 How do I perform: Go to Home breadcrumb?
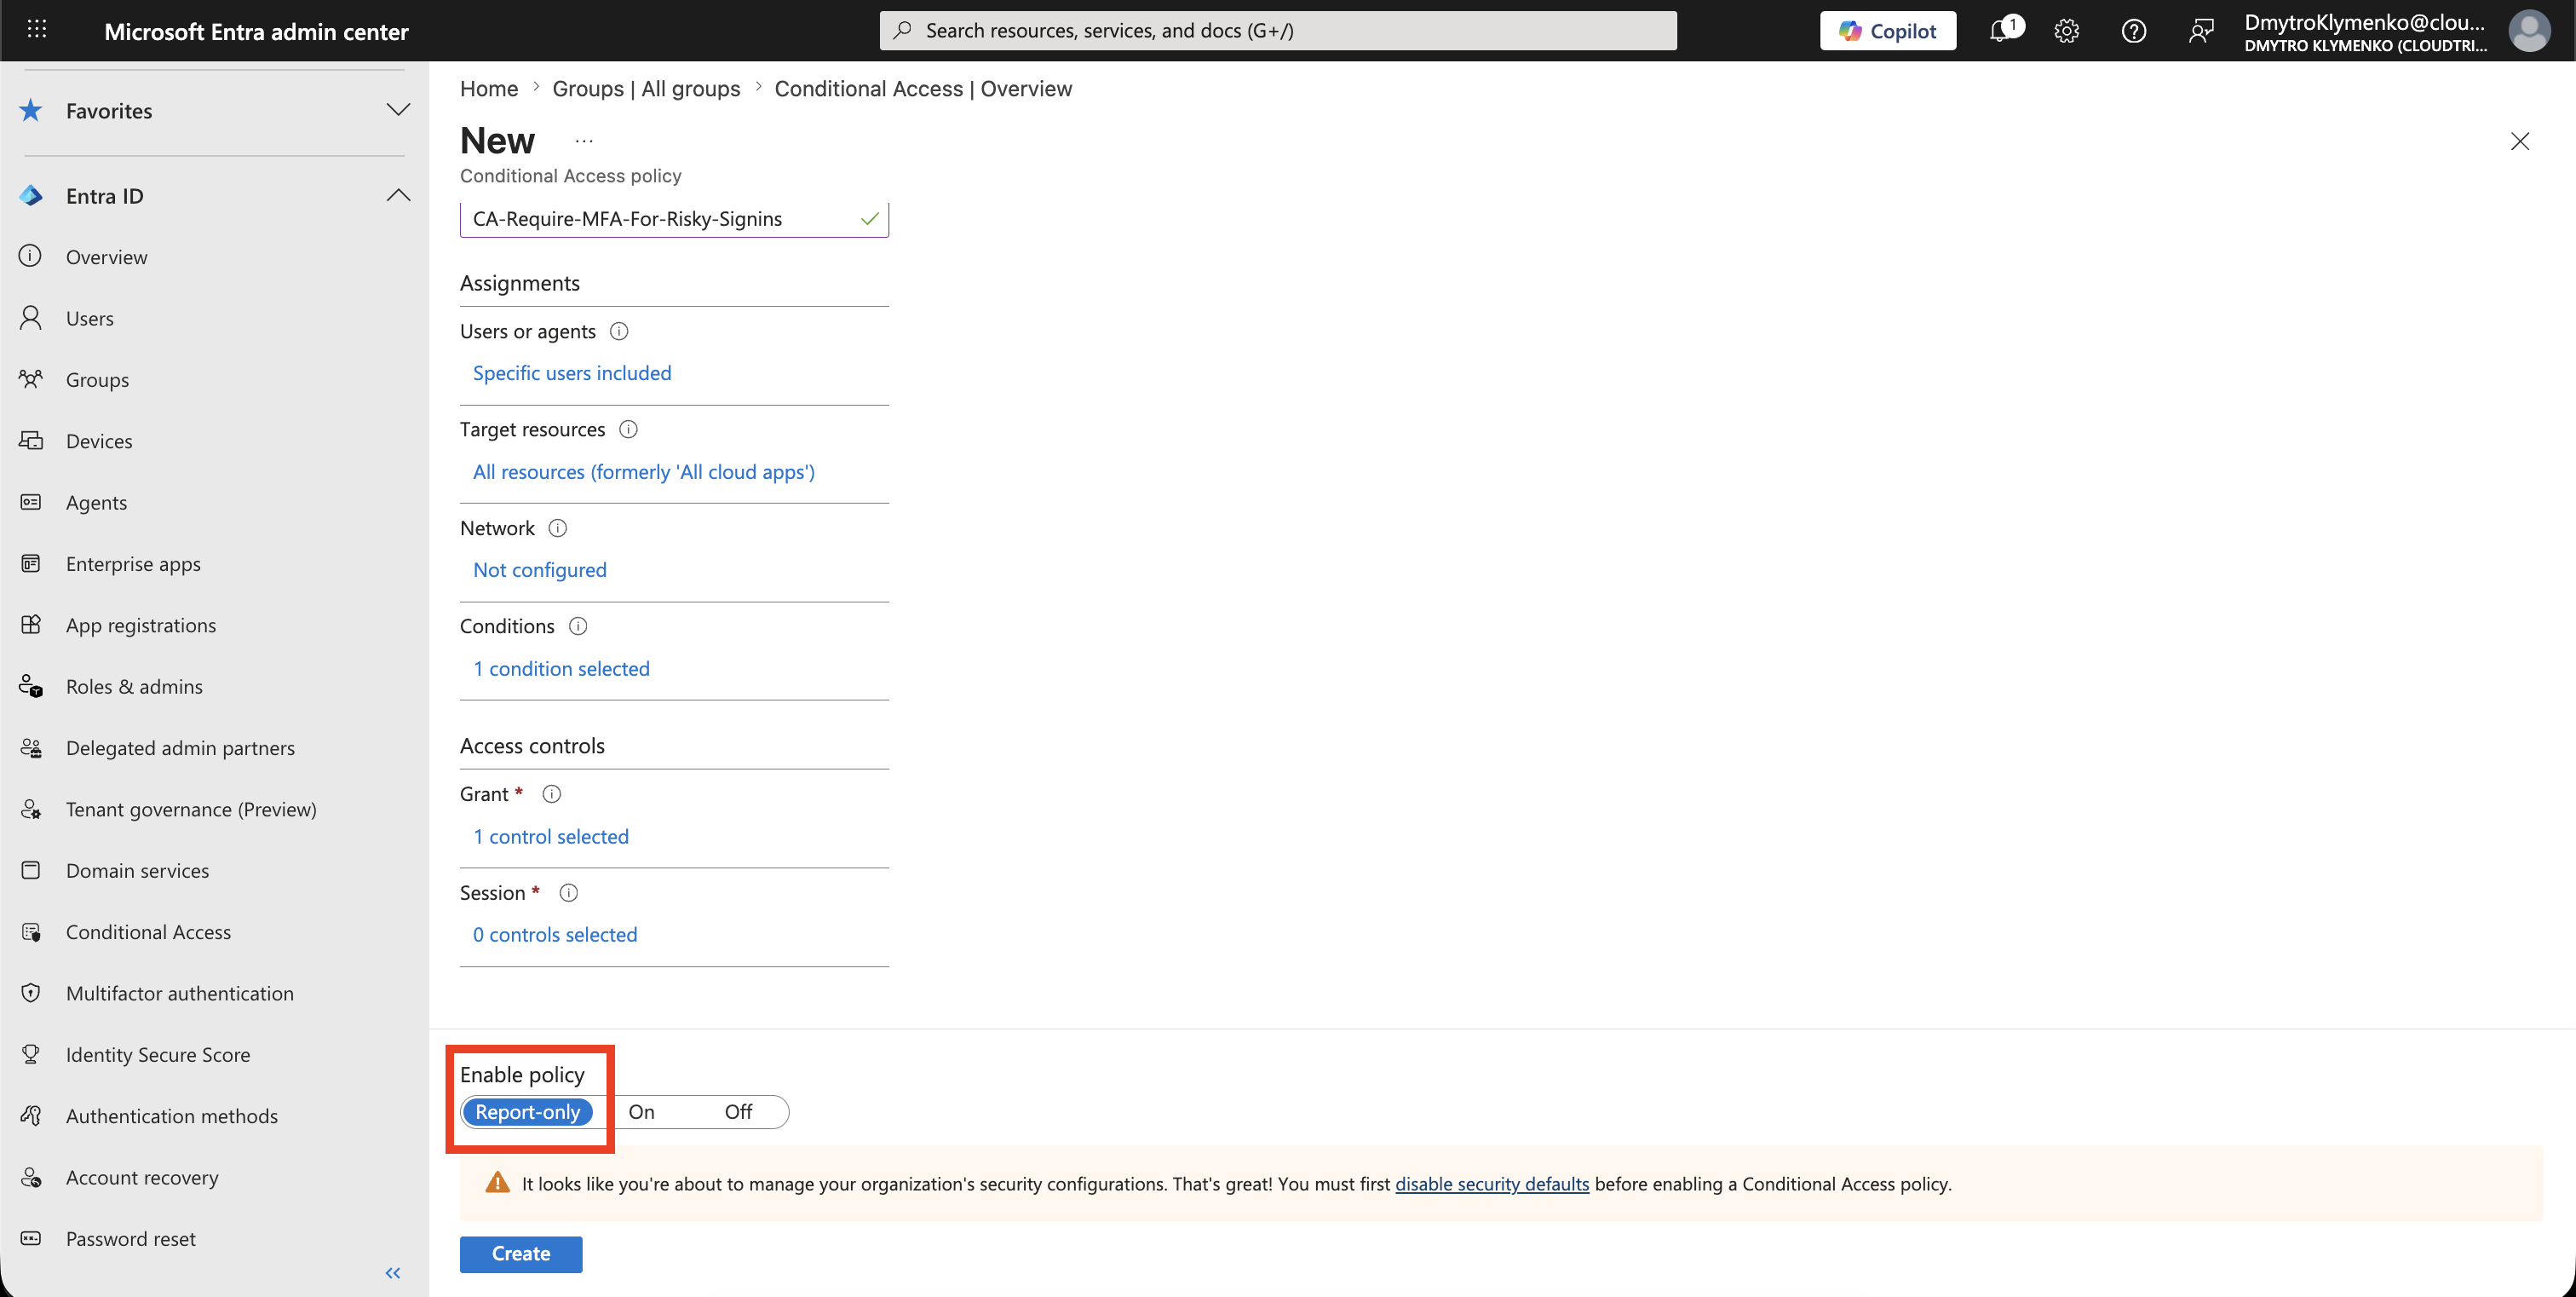(x=489, y=88)
